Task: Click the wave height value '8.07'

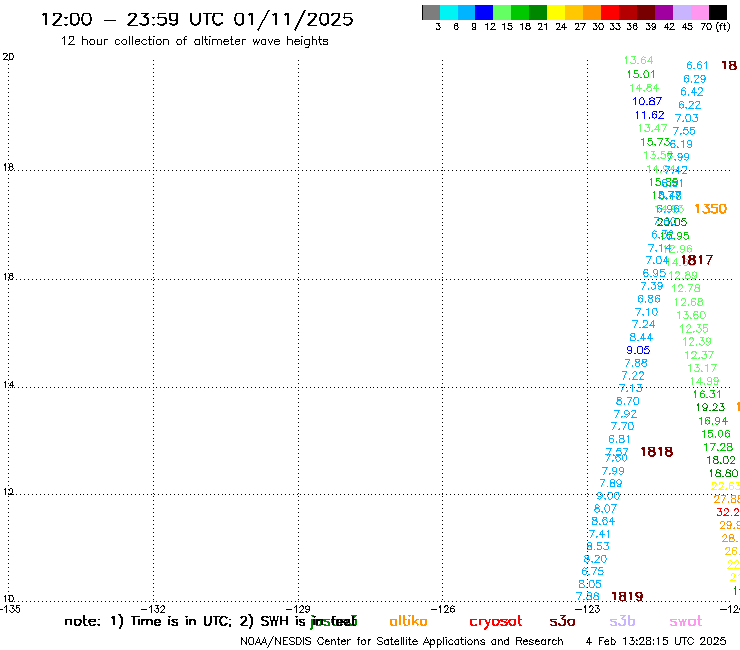Action: pos(605,508)
